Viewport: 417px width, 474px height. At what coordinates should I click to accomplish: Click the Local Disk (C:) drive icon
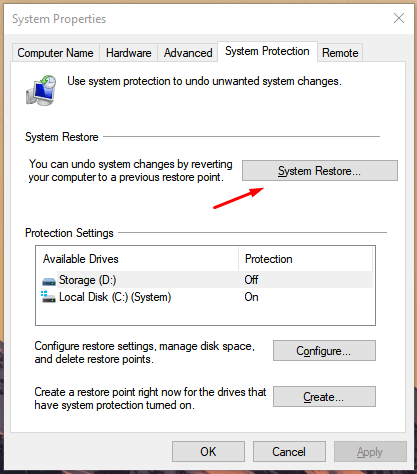point(48,297)
